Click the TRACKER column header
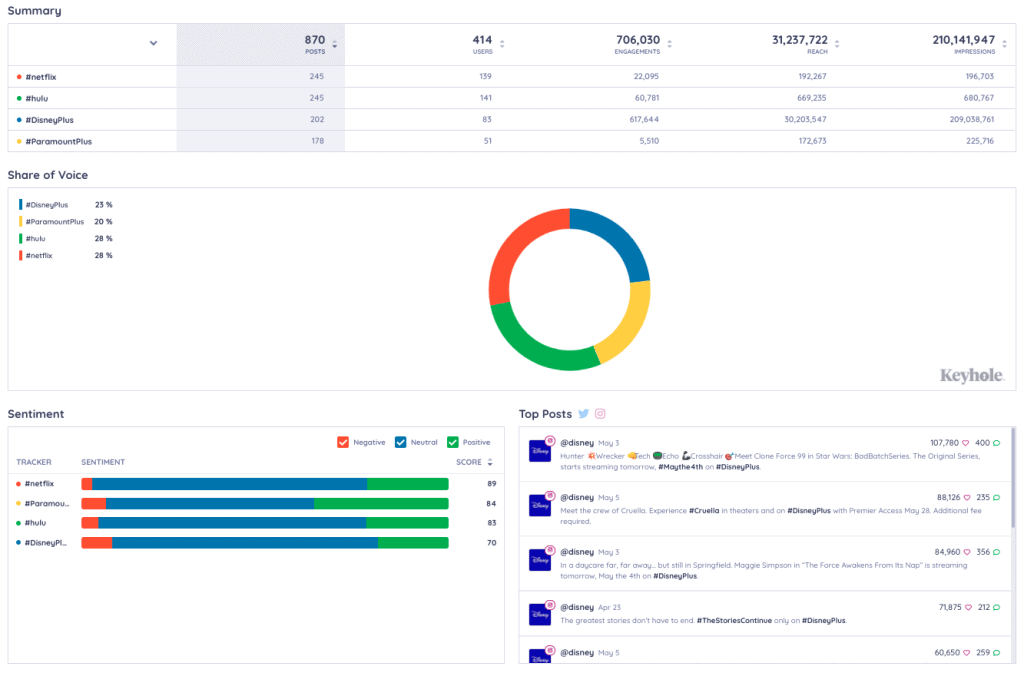Screen dimensions: 1024x673 coord(34,462)
